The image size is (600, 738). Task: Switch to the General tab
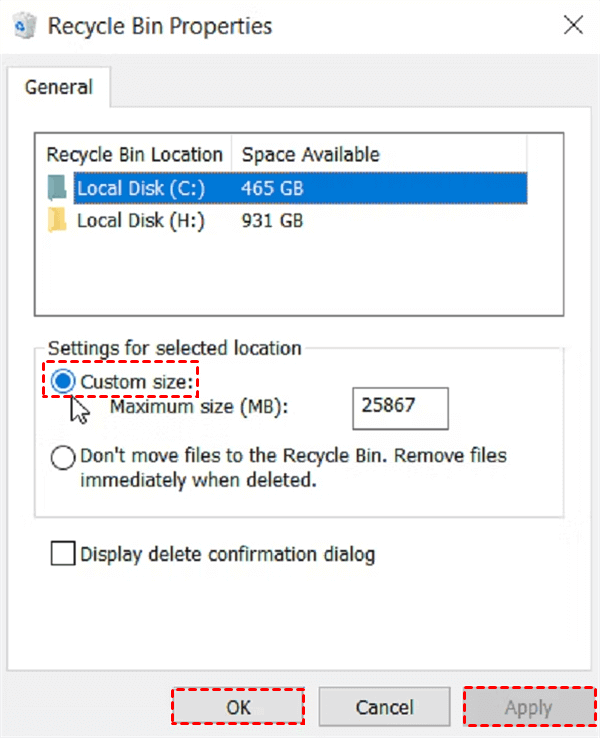click(58, 87)
